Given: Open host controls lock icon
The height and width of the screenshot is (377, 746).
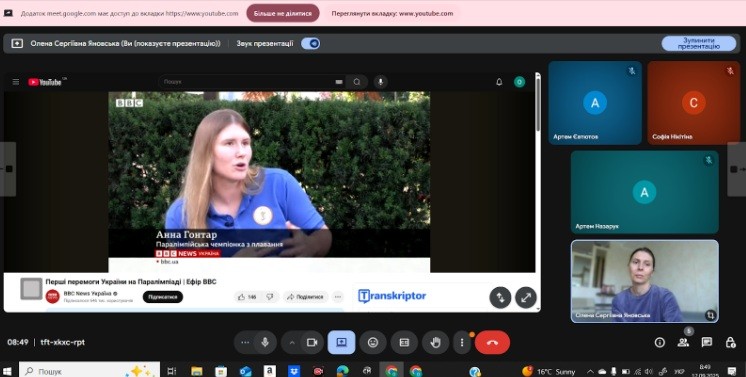Looking at the screenshot, I should 730,342.
